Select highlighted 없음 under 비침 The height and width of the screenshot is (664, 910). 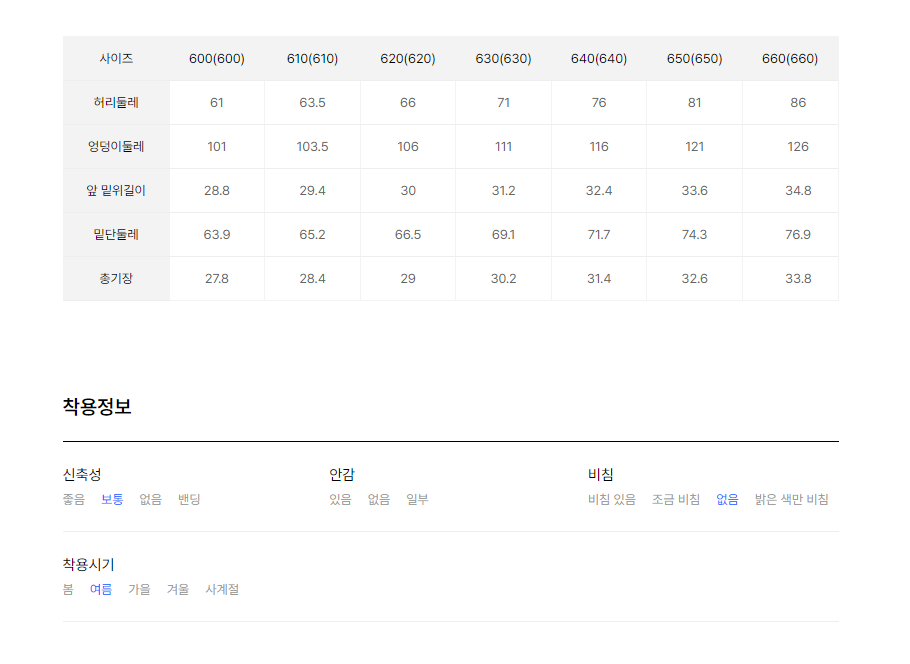click(727, 499)
